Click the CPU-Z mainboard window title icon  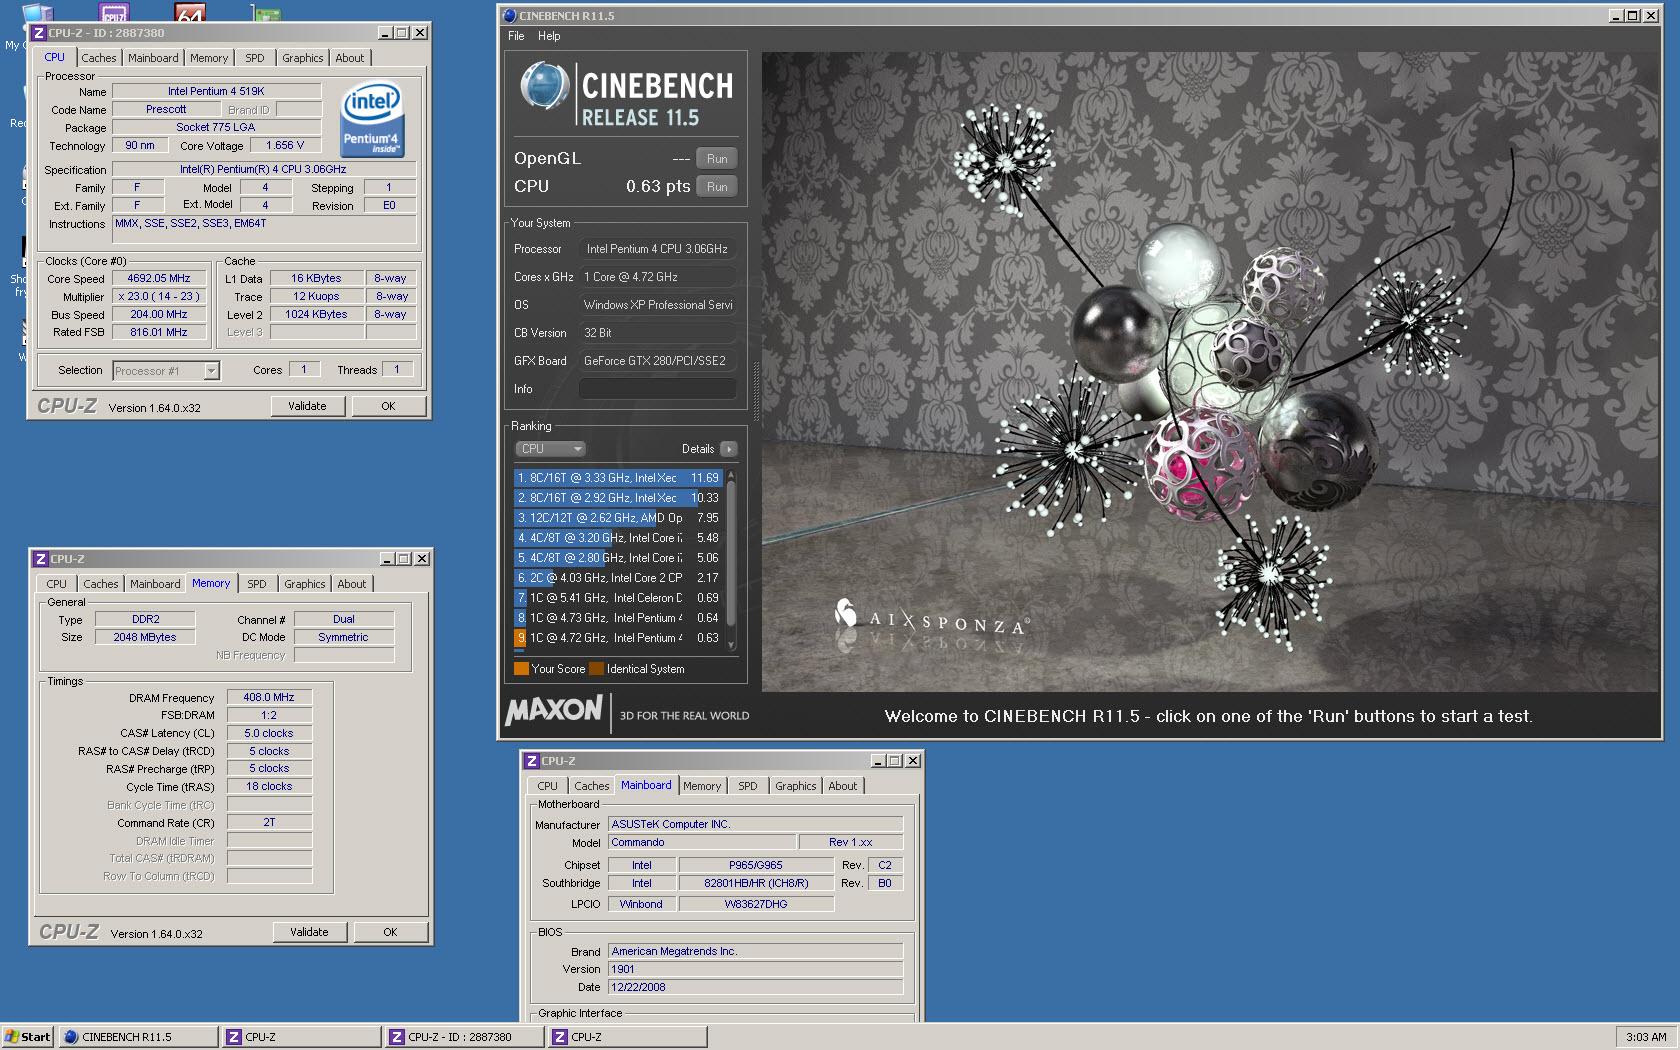tap(532, 761)
